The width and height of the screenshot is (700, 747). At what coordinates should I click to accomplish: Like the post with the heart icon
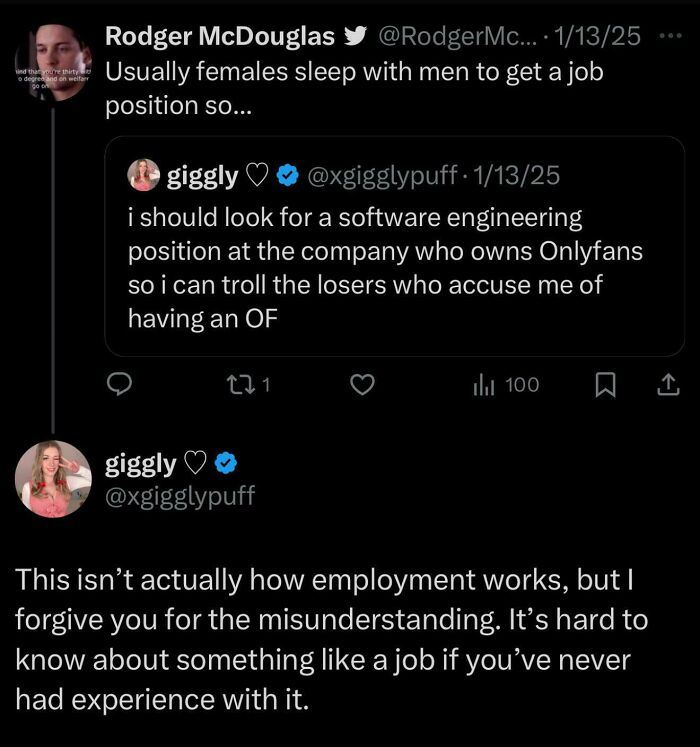363,384
